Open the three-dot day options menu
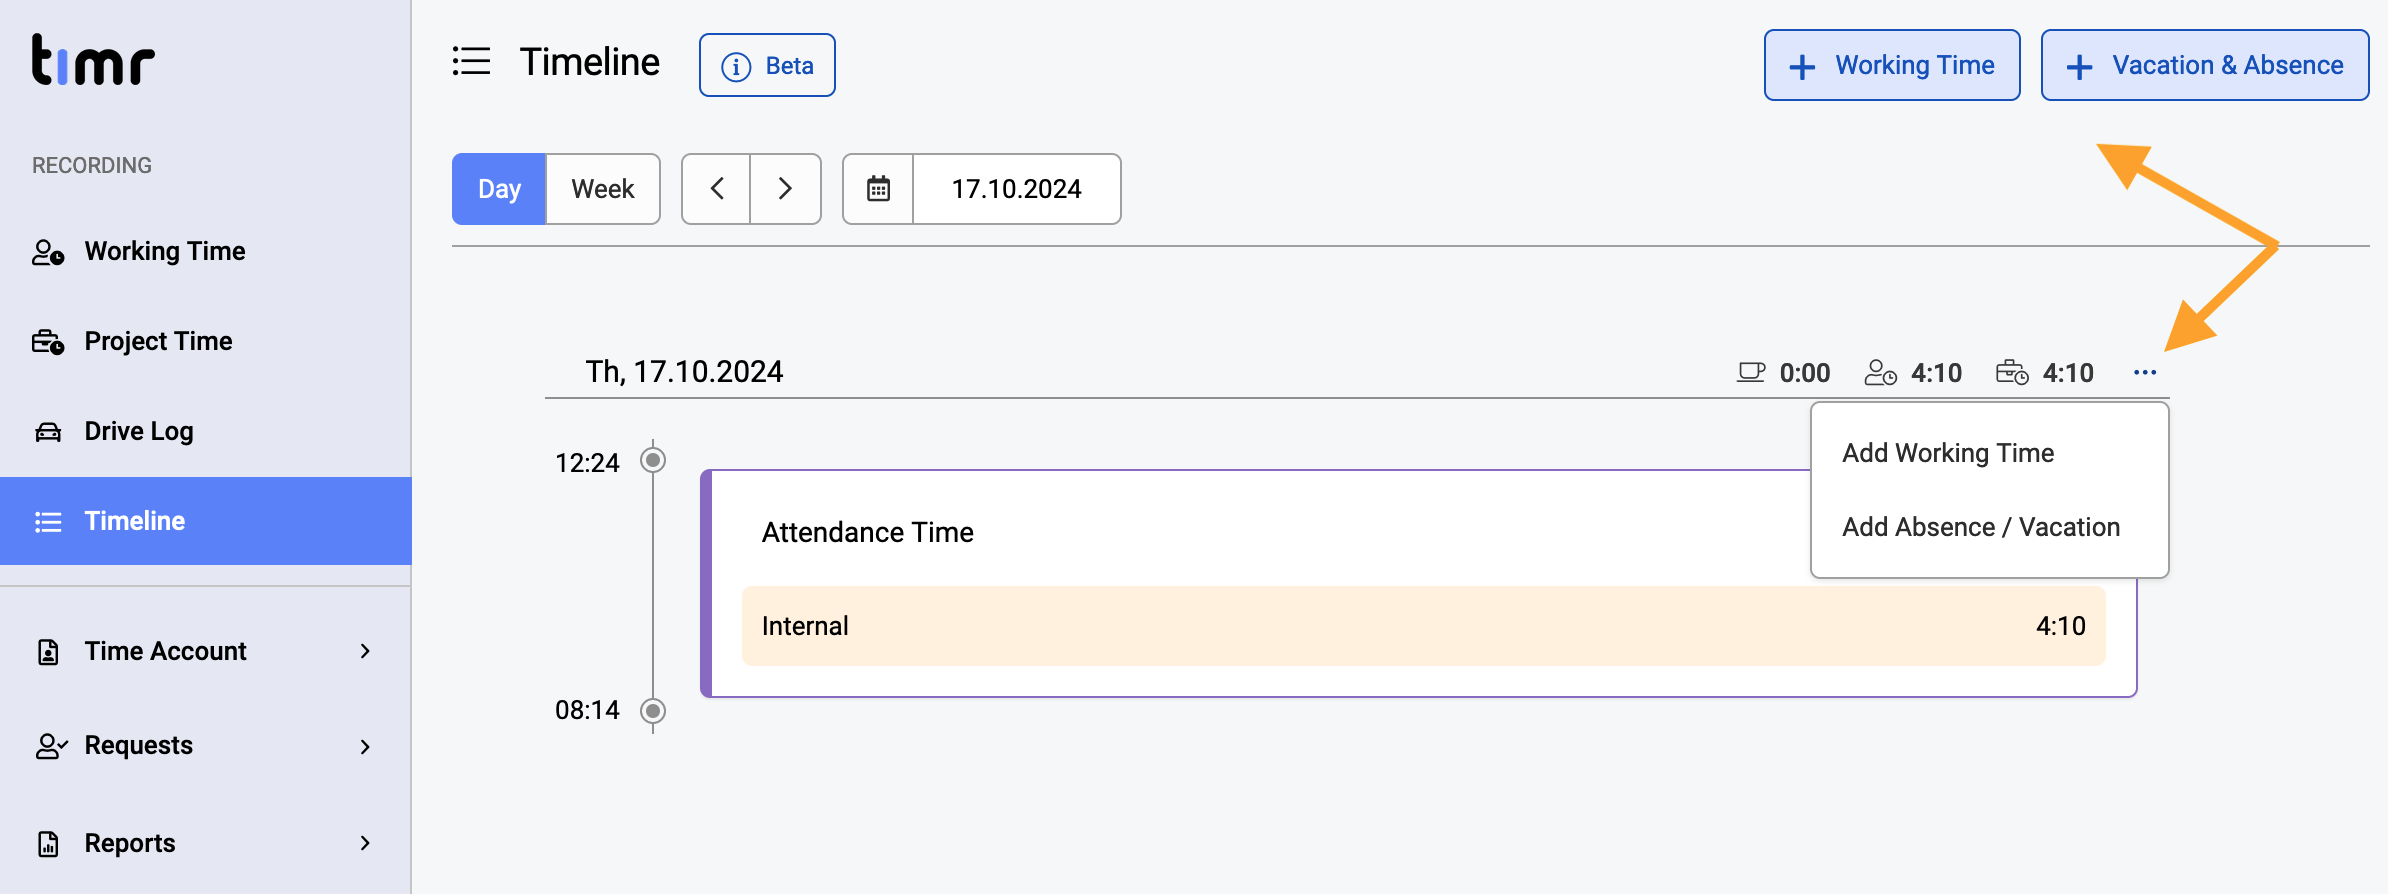Viewport: 2388px width, 894px height. pos(2144,373)
